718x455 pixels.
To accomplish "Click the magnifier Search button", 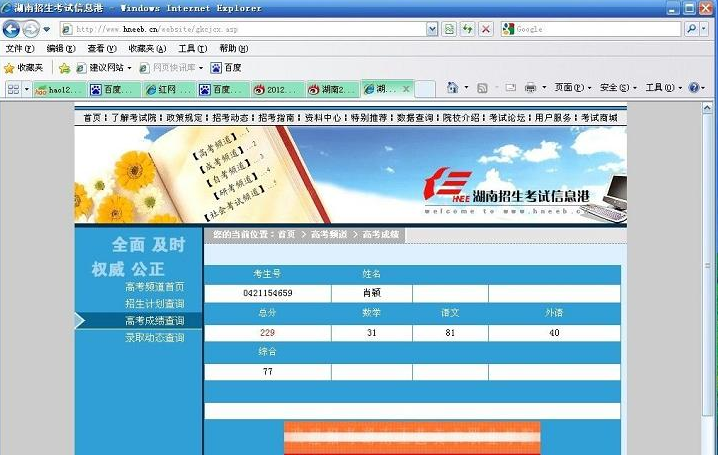I will pyautogui.click(x=691, y=29).
